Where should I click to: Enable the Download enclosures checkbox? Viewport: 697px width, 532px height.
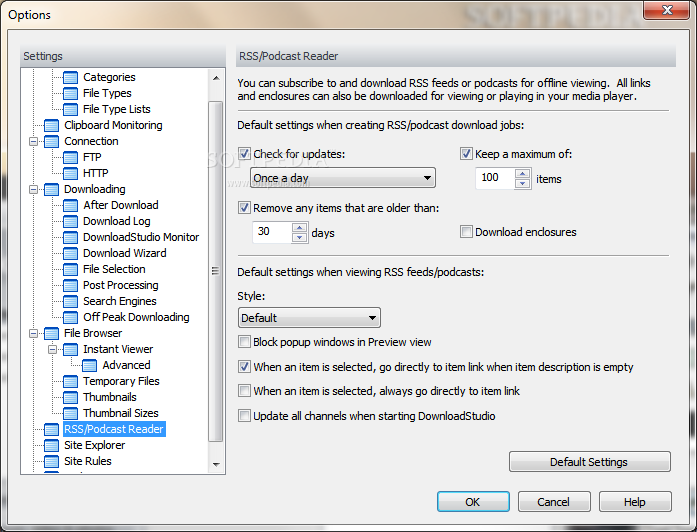(x=466, y=232)
